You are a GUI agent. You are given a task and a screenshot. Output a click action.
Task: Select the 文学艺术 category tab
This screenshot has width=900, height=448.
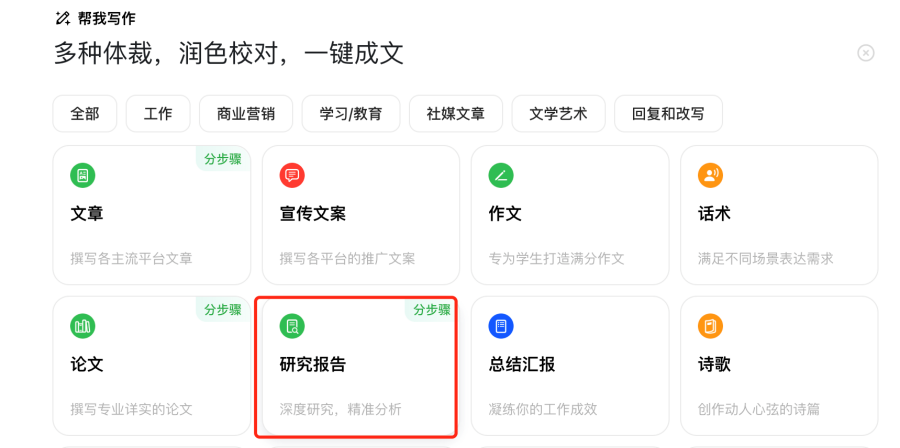(558, 114)
